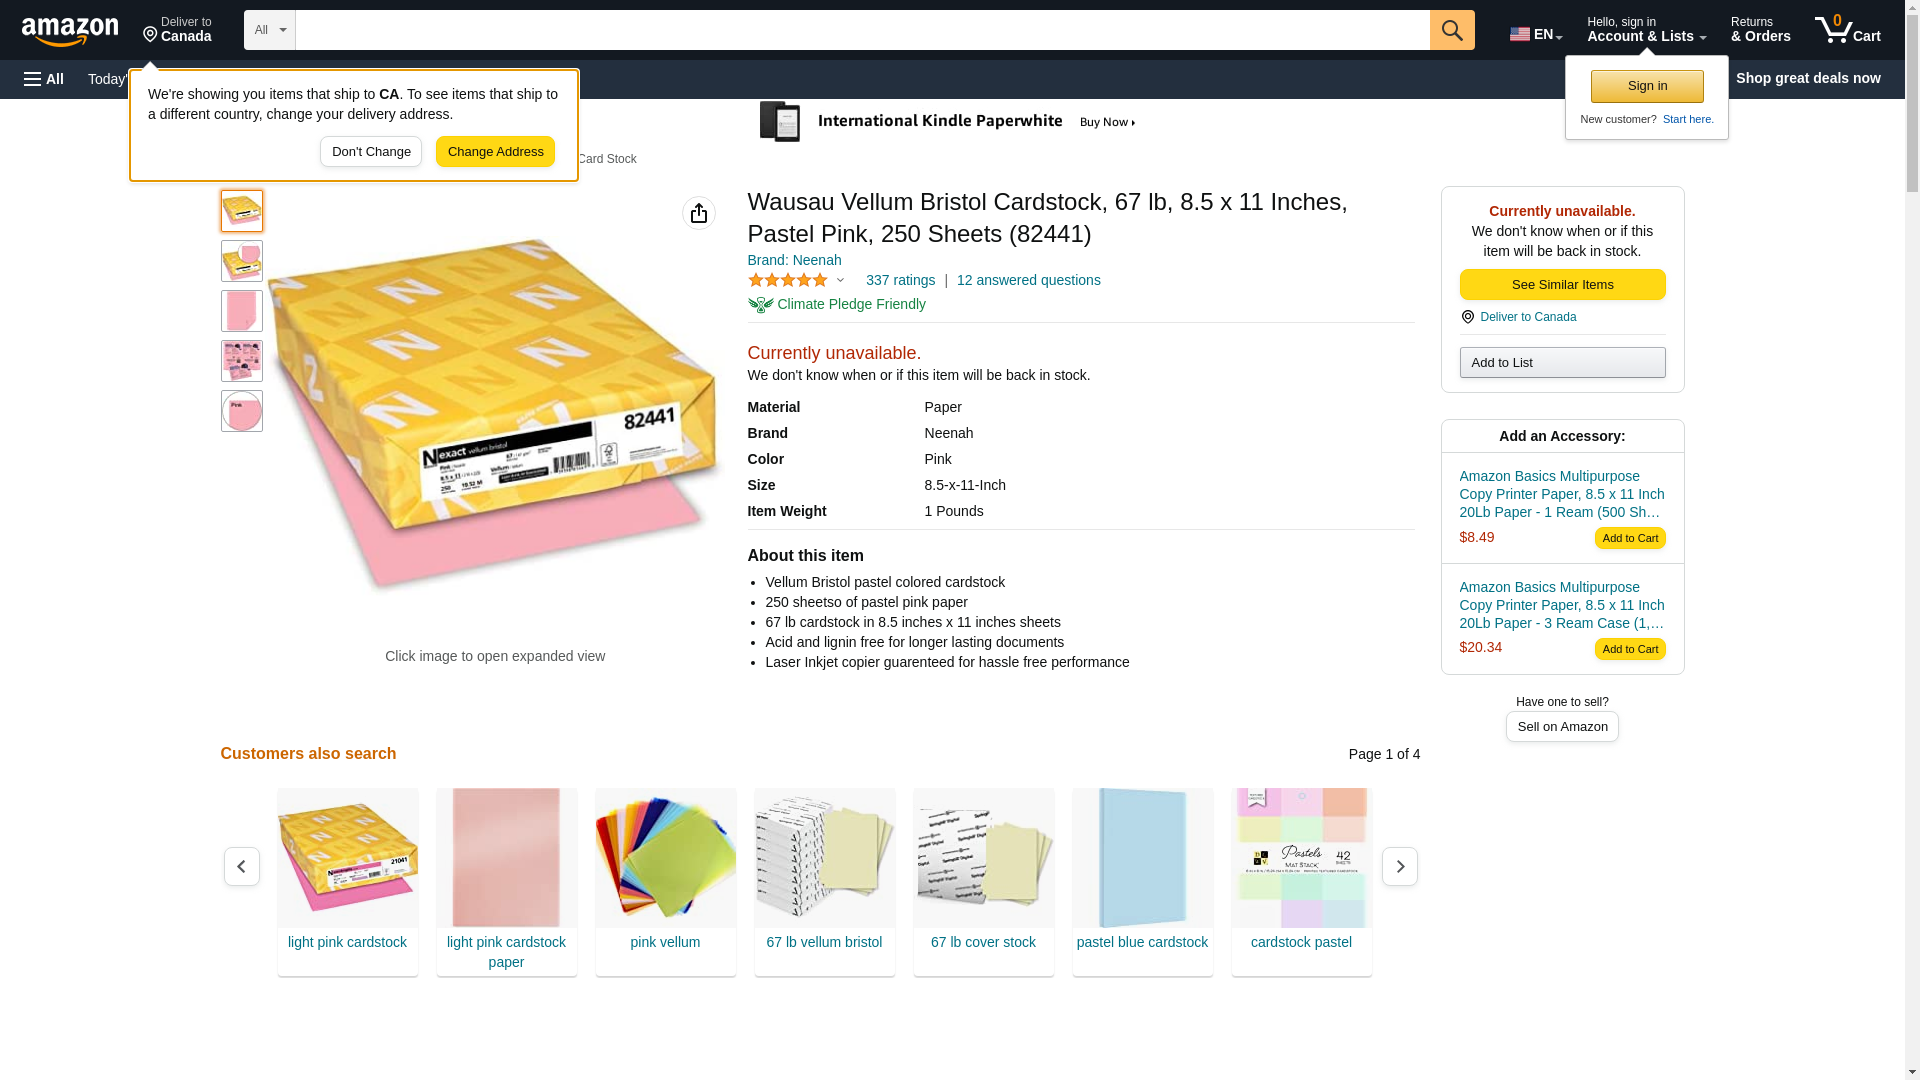Screen dimensions: 1920x1080
Task: Open Account & Lists menu
Action: [x=1646, y=30]
